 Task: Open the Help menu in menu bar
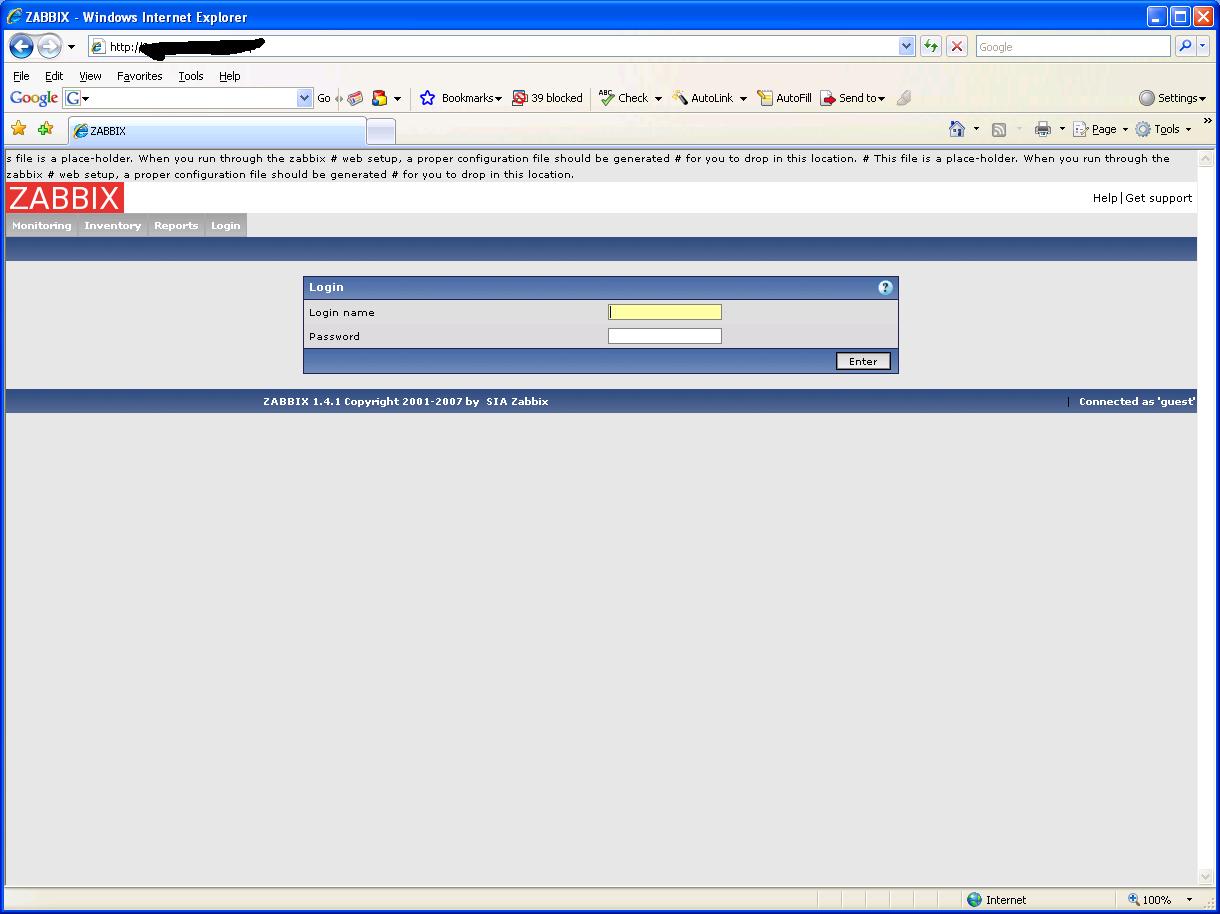[230, 76]
